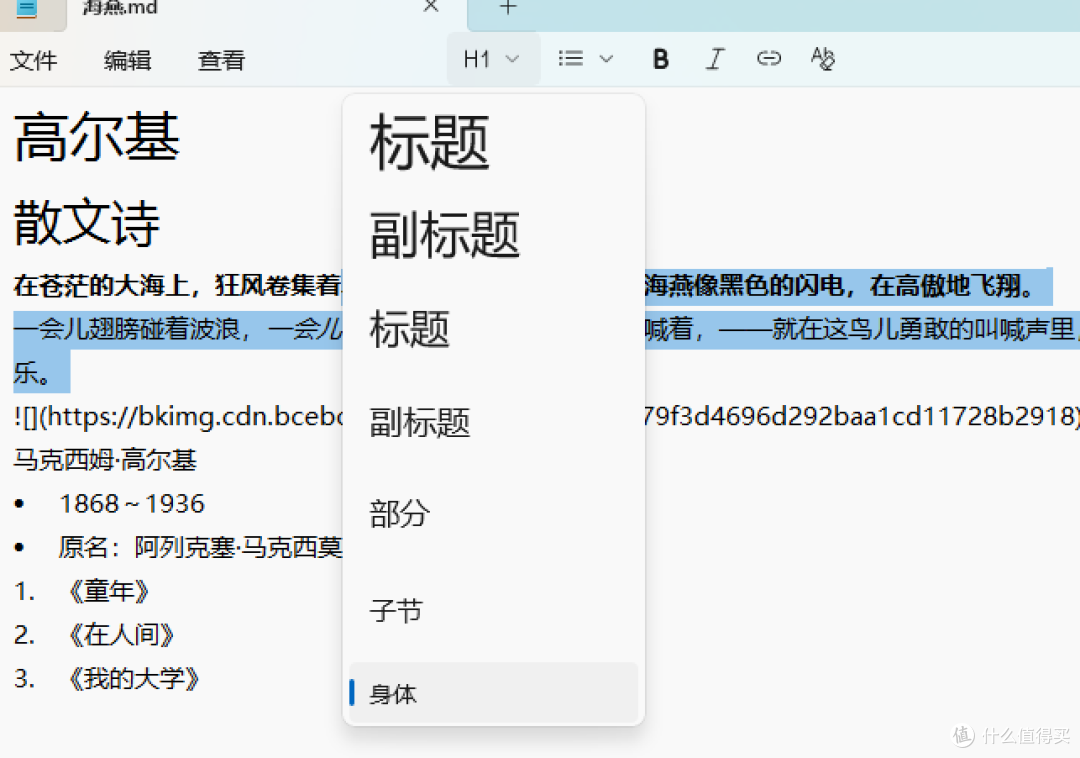Apply a bulleted list with the list icon
The width and height of the screenshot is (1080, 758).
point(569,58)
